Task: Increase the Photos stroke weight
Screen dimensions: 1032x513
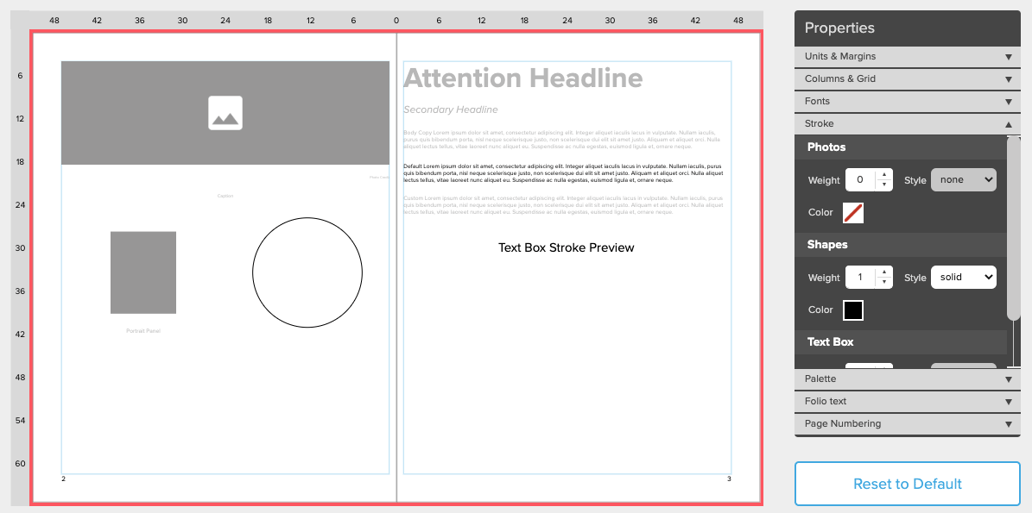Action: pyautogui.click(x=883, y=175)
